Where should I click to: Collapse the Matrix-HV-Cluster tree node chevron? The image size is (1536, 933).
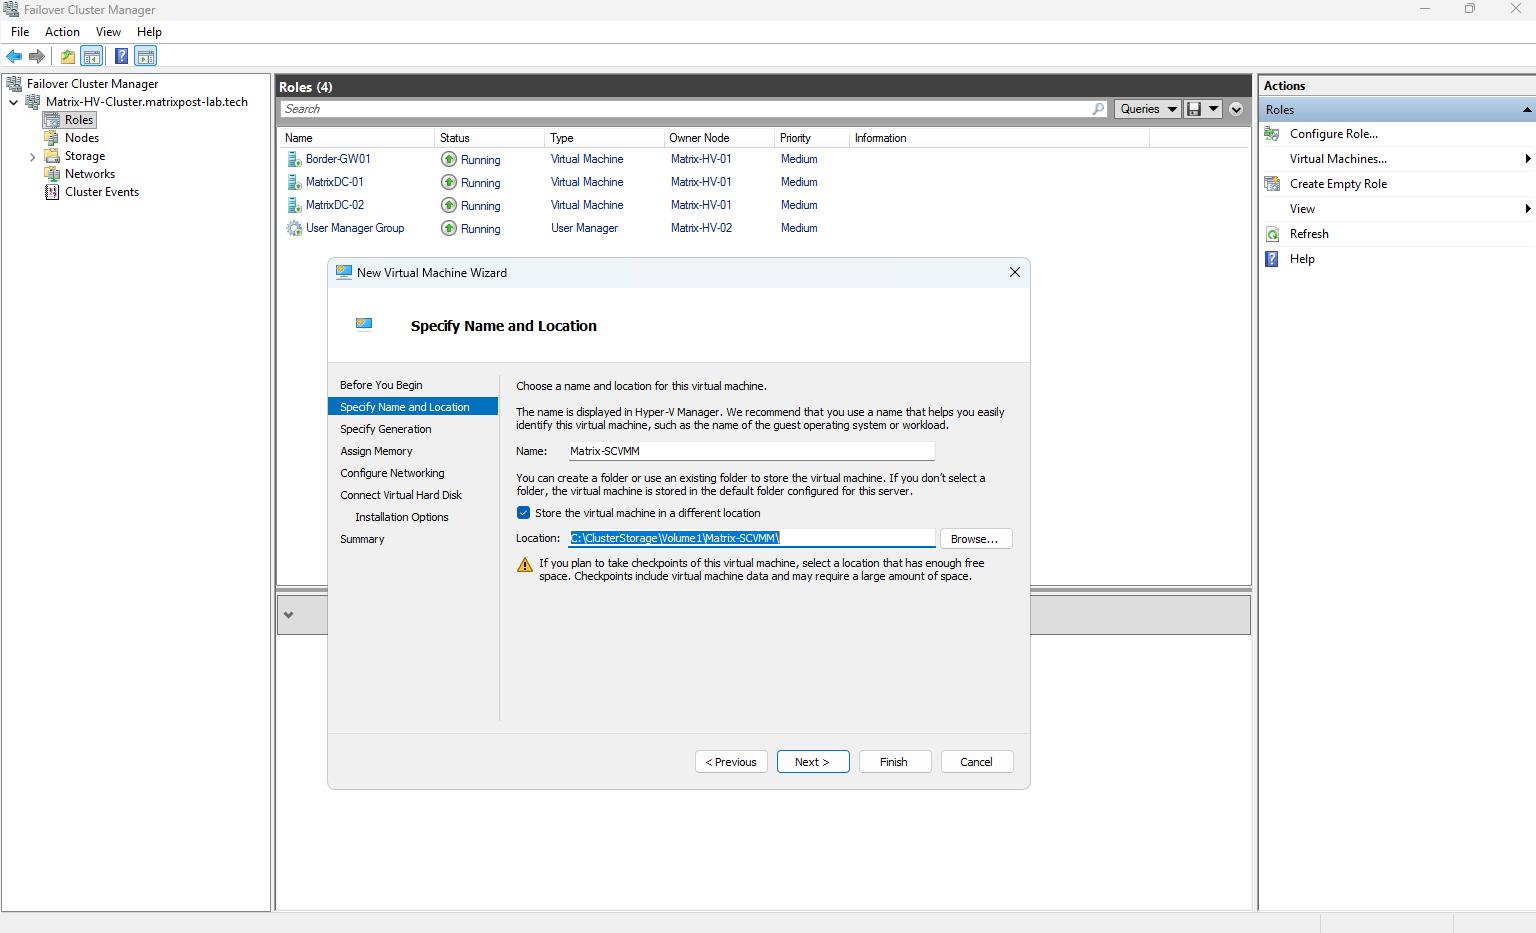[x=13, y=102]
